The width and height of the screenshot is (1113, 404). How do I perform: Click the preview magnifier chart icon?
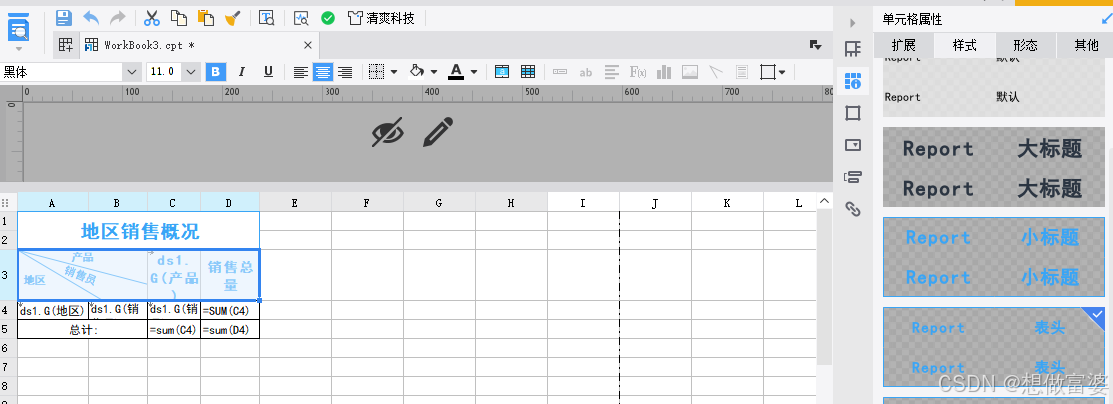pos(301,18)
